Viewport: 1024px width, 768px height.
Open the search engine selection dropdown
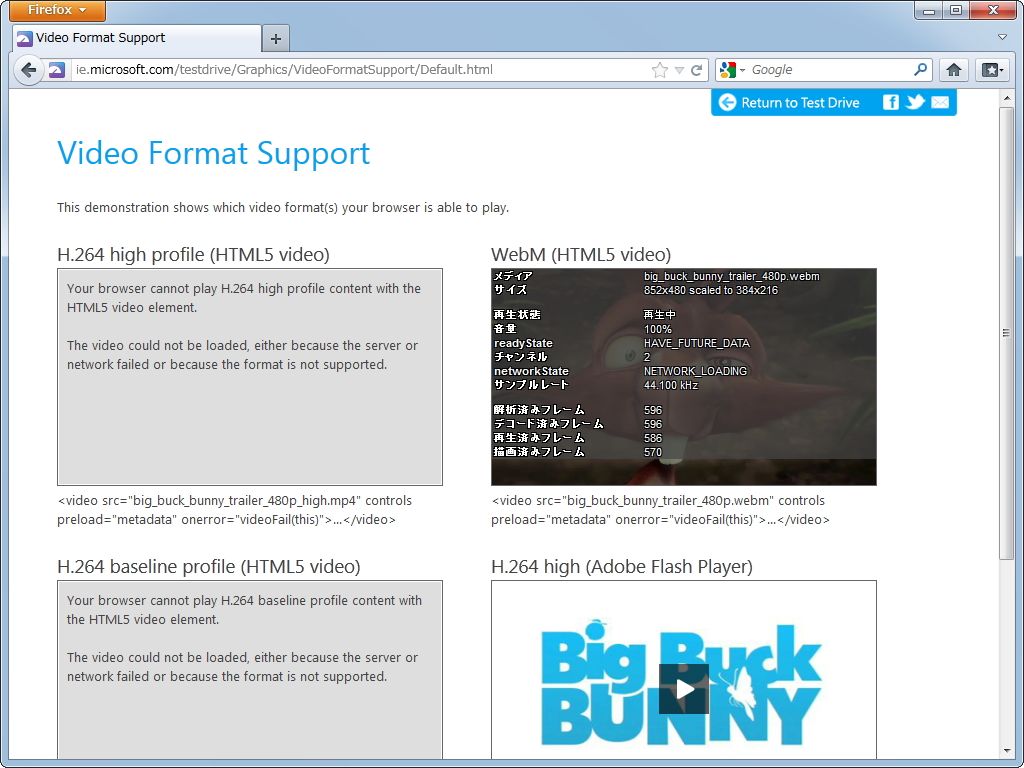741,69
